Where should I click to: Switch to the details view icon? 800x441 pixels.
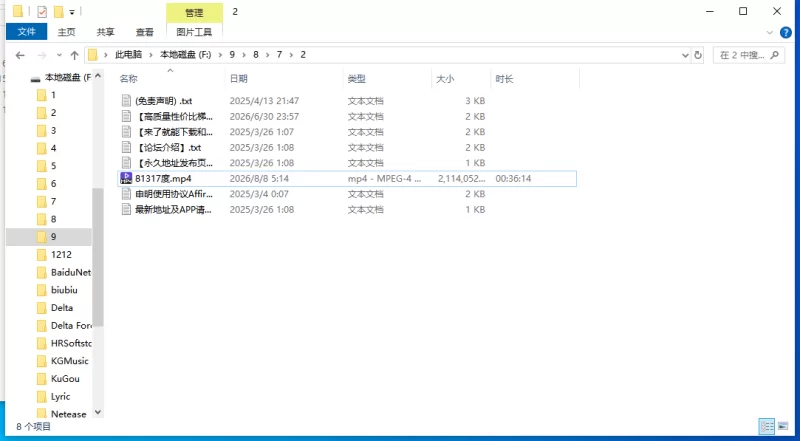[x=766, y=426]
